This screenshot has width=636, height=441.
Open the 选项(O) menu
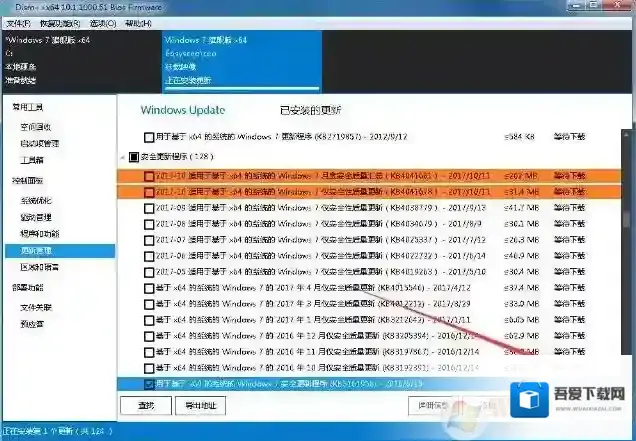click(x=102, y=22)
